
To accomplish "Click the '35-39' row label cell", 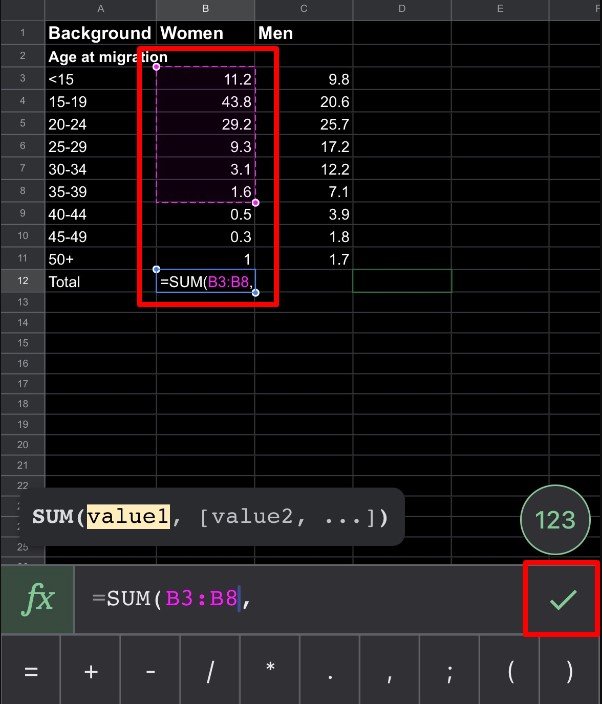I will click(x=101, y=191).
